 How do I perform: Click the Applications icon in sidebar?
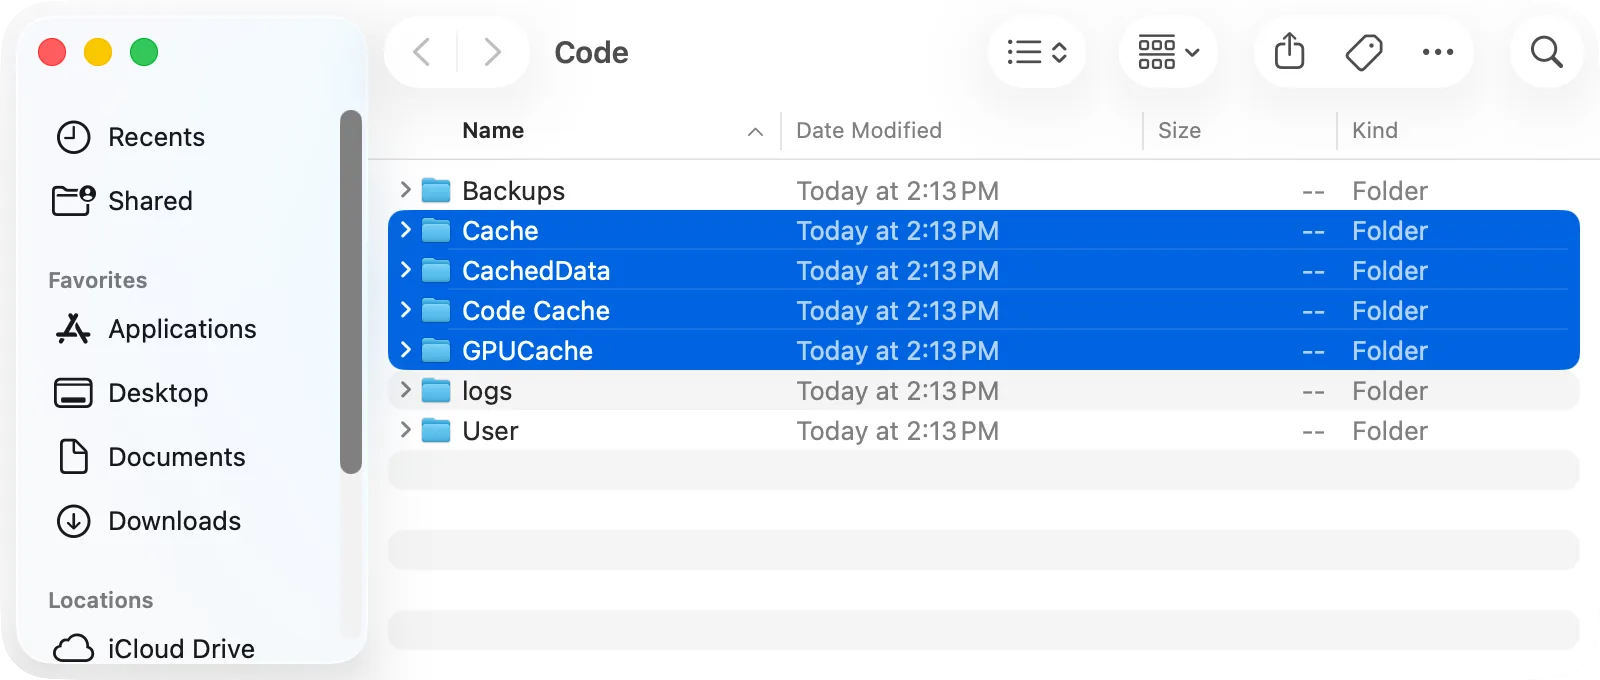pos(73,329)
